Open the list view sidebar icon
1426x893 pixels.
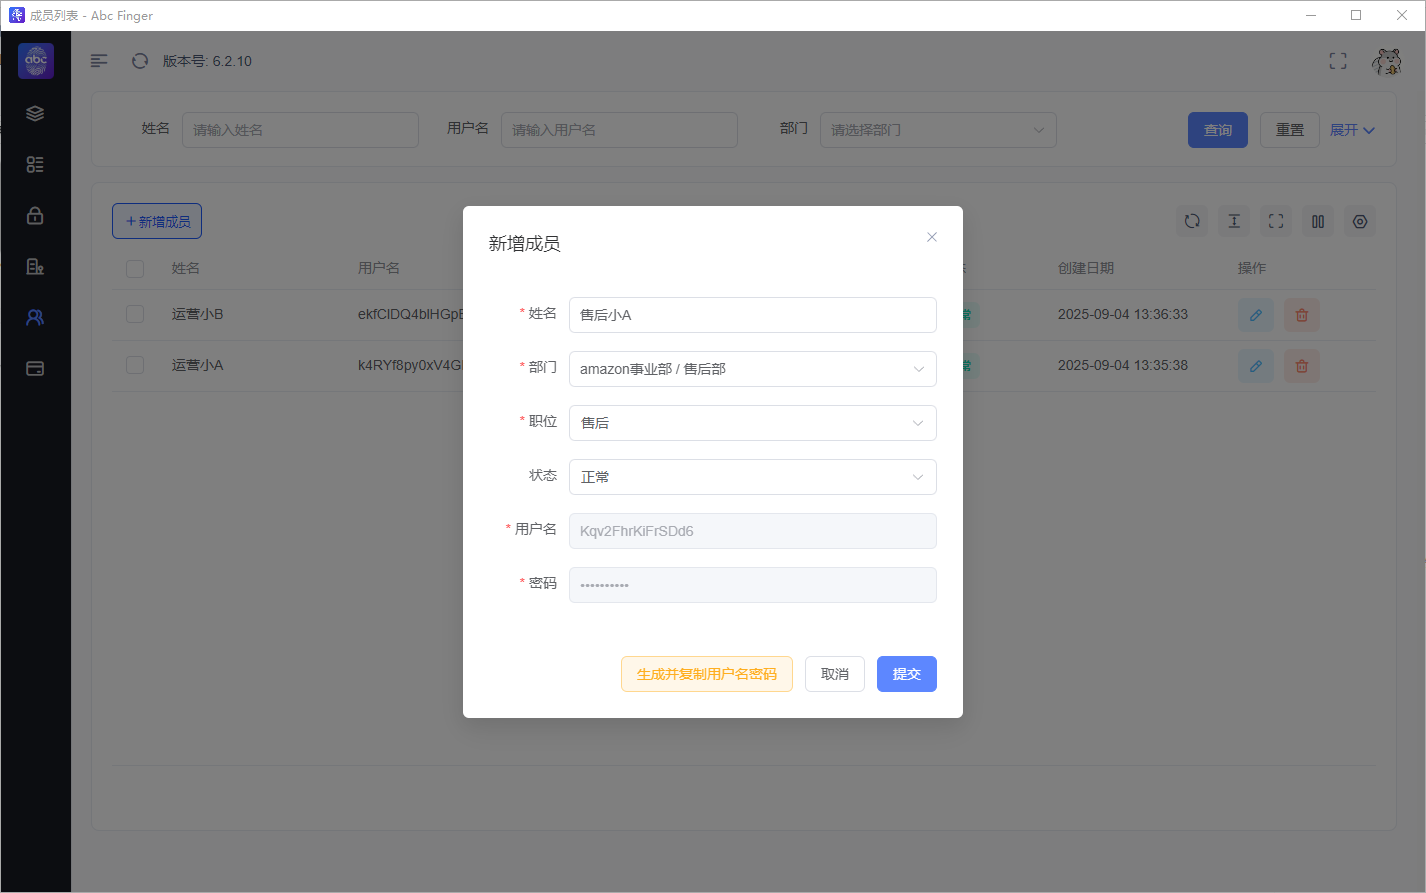pyautogui.click(x=35, y=164)
